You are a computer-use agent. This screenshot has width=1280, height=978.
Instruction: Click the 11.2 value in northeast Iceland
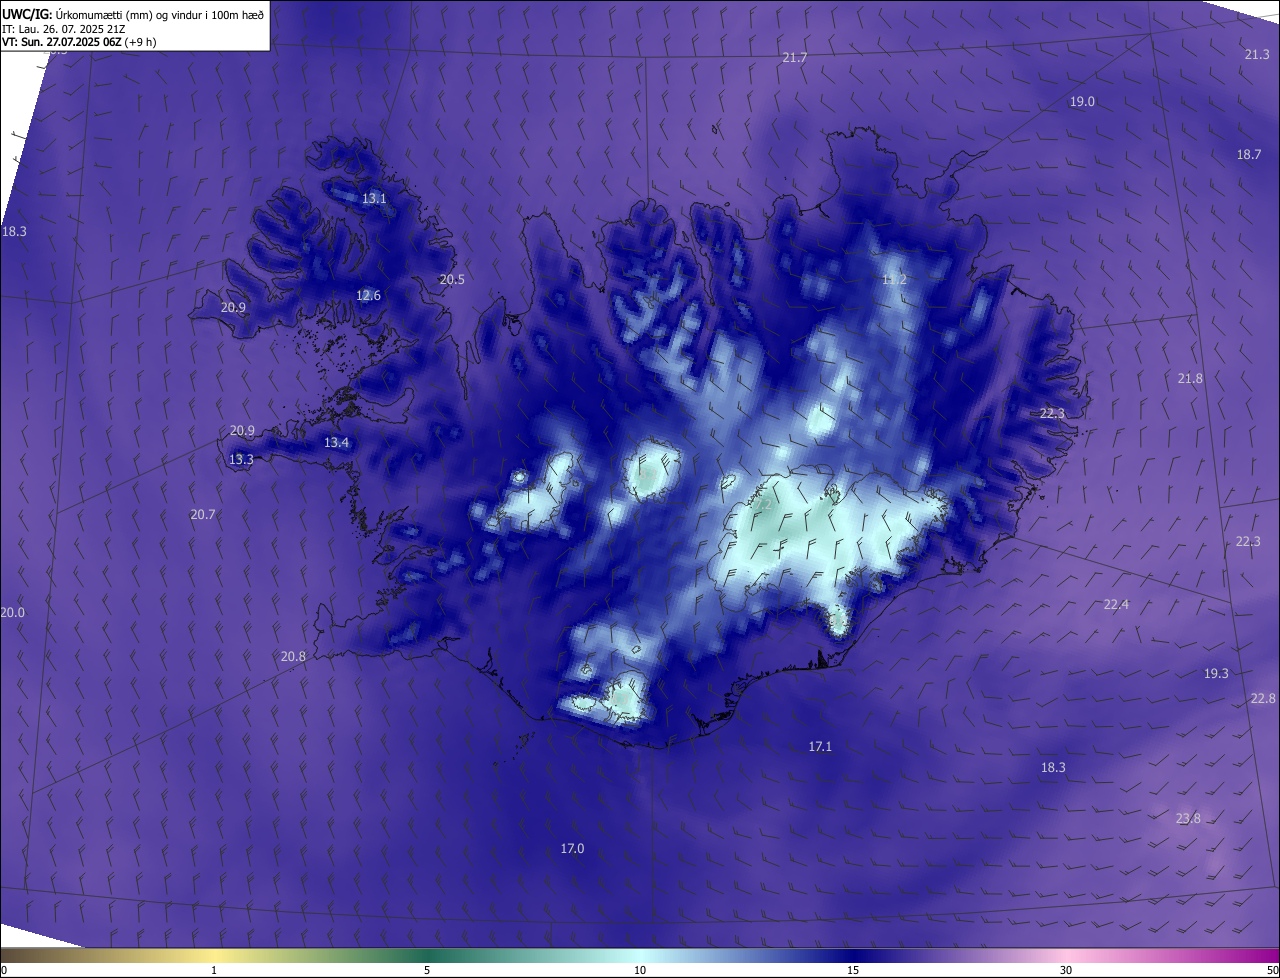[894, 279]
